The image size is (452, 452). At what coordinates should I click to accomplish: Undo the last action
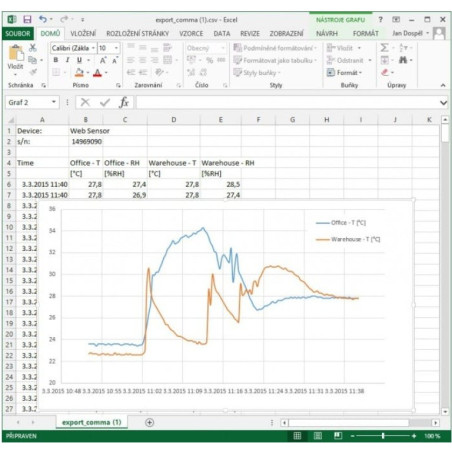[x=42, y=19]
